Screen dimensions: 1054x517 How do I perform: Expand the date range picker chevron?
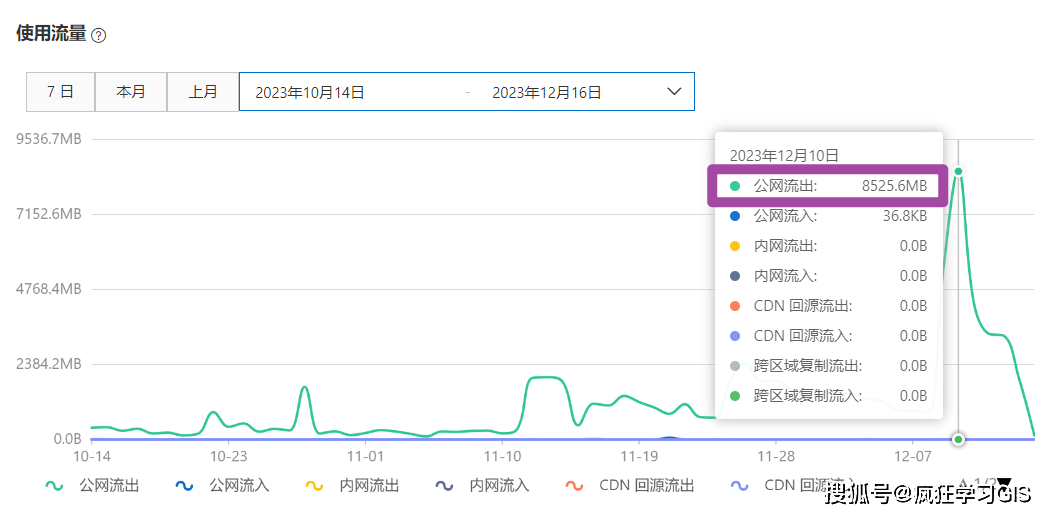point(674,91)
